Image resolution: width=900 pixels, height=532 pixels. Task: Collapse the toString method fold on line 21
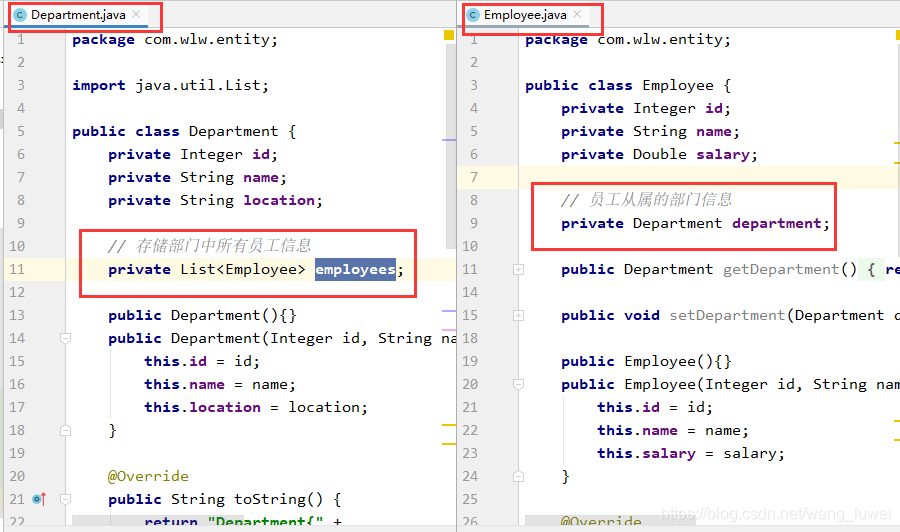coord(65,499)
